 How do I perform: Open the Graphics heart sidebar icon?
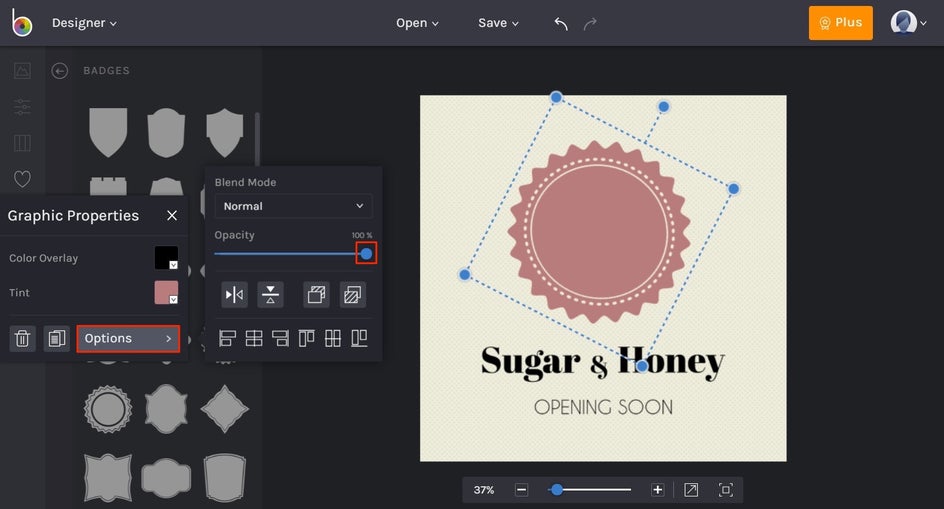22,179
